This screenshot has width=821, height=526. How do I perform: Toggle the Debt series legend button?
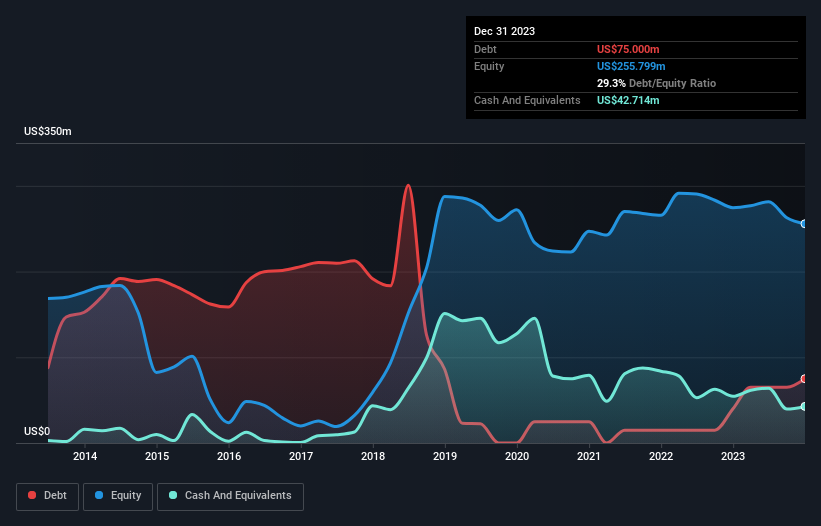pyautogui.click(x=48, y=496)
